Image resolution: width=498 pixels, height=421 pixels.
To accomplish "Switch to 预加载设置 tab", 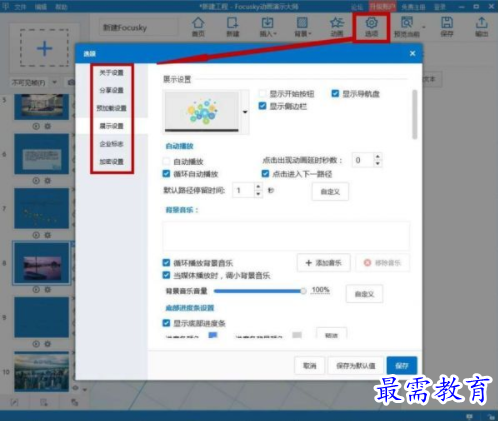I will pyautogui.click(x=111, y=108).
